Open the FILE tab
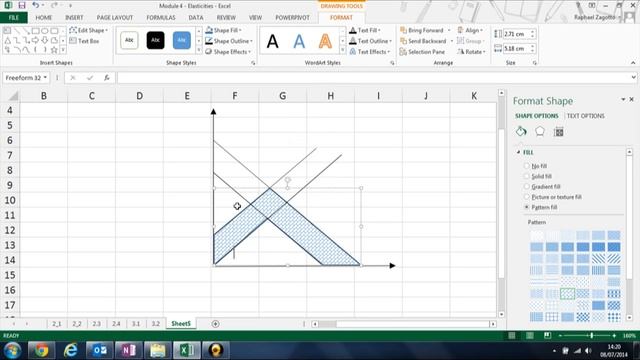Viewport: 640px width, 360px height. point(14,18)
